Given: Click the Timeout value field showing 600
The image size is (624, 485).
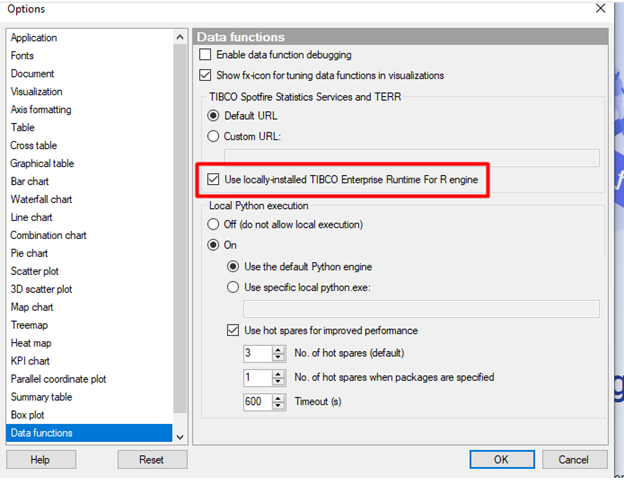Looking at the screenshot, I should (258, 402).
